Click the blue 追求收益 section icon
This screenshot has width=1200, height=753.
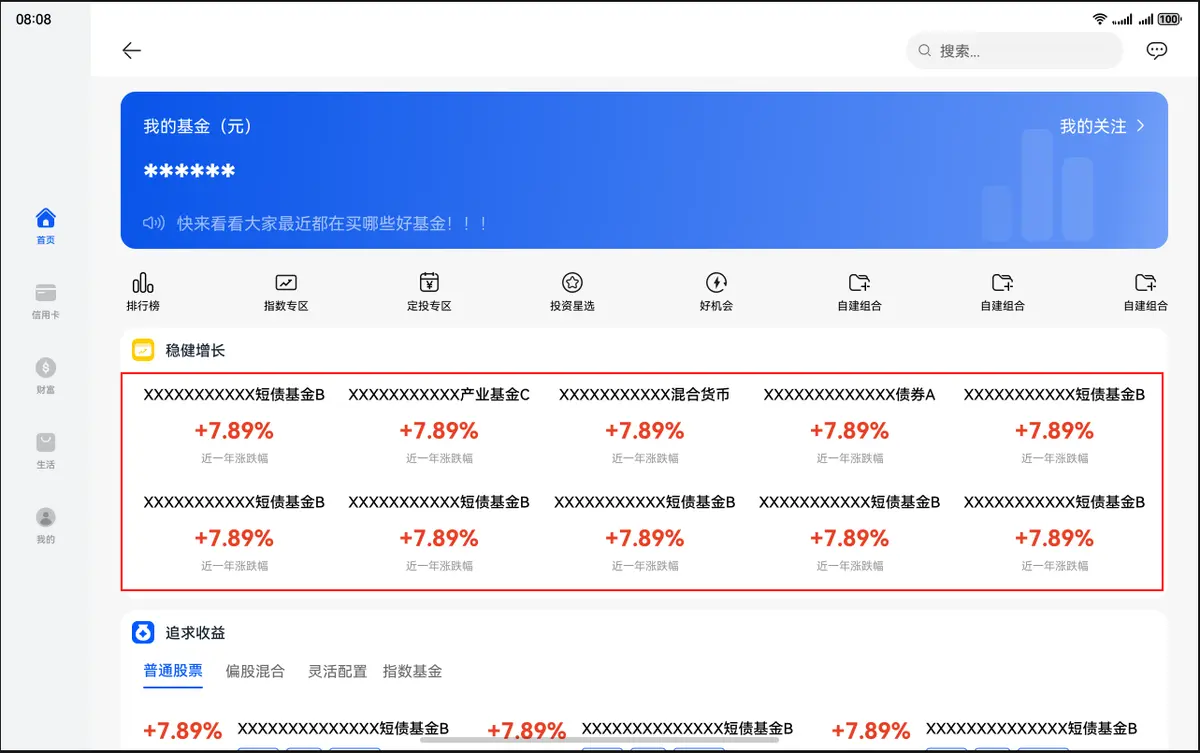[x=143, y=633]
